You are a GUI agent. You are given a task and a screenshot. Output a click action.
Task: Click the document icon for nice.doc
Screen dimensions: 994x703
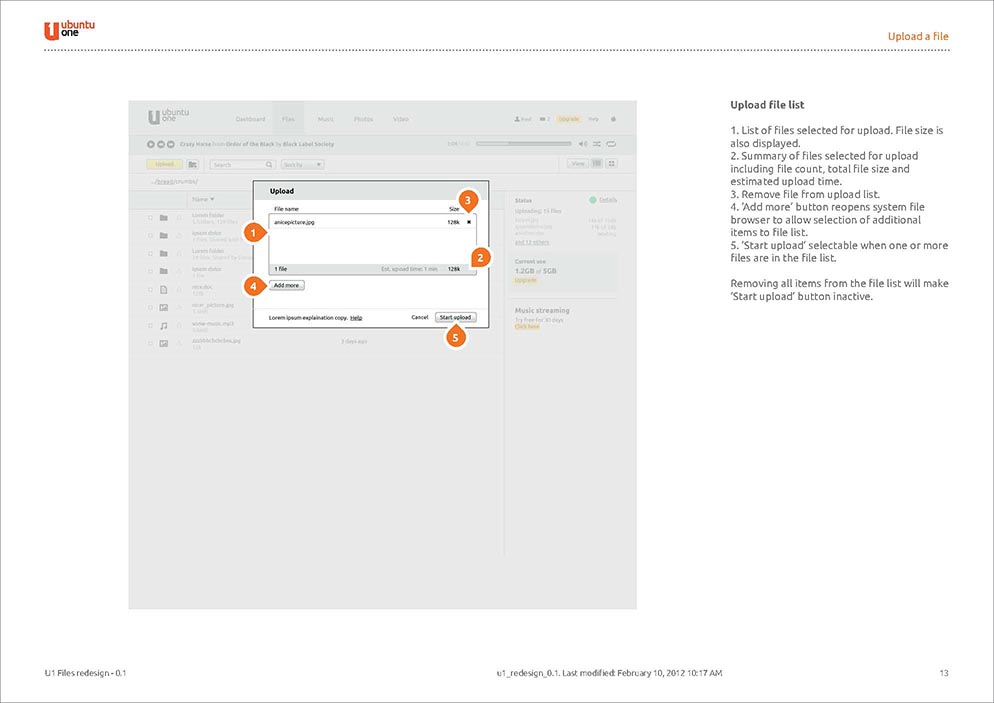[164, 290]
